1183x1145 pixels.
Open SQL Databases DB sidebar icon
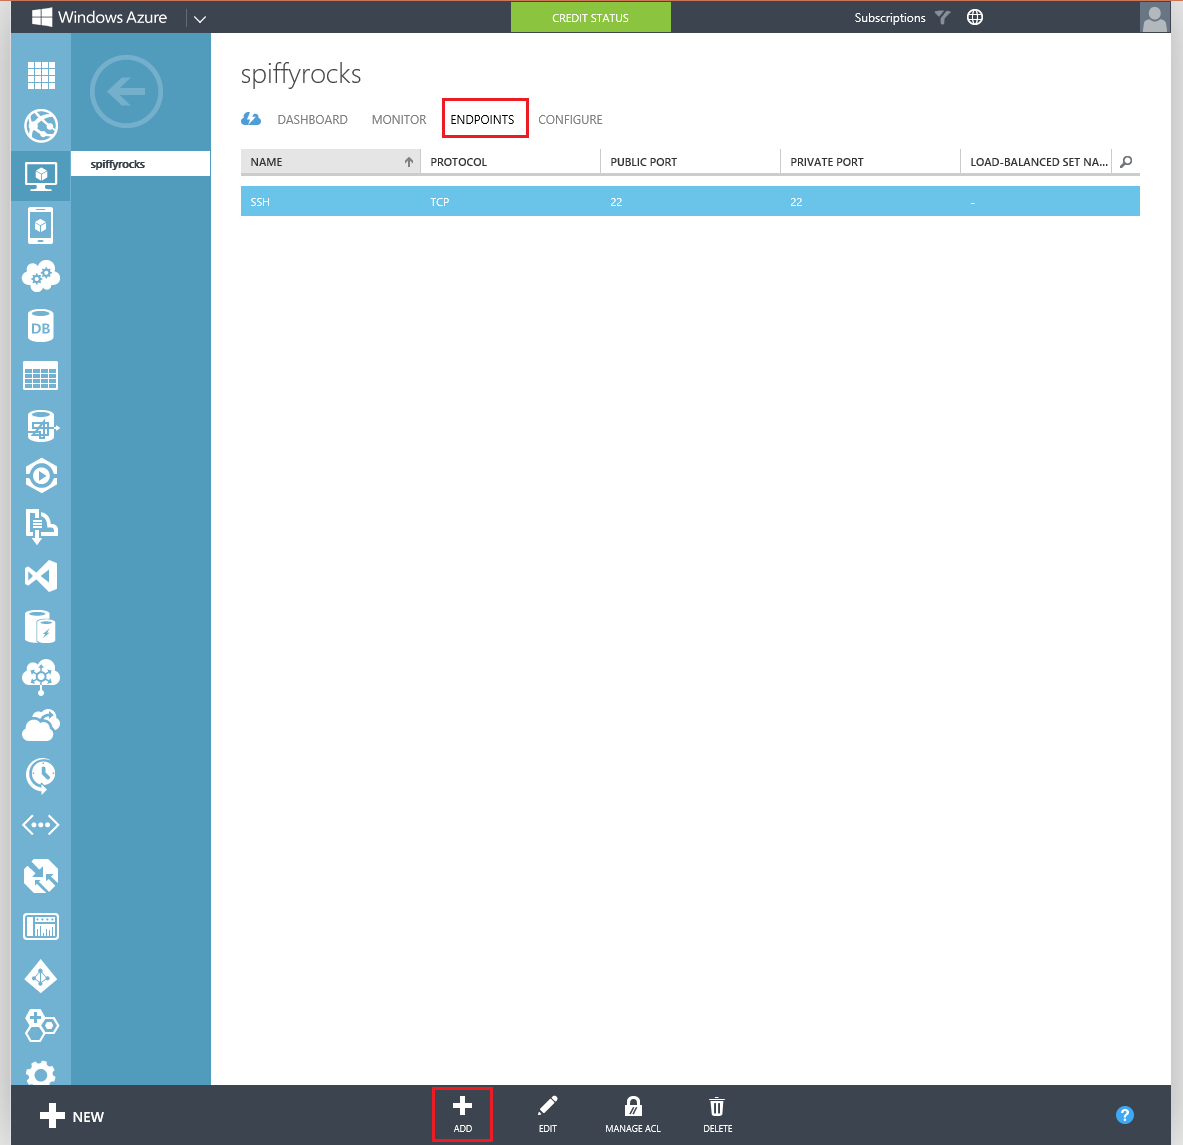click(x=41, y=327)
